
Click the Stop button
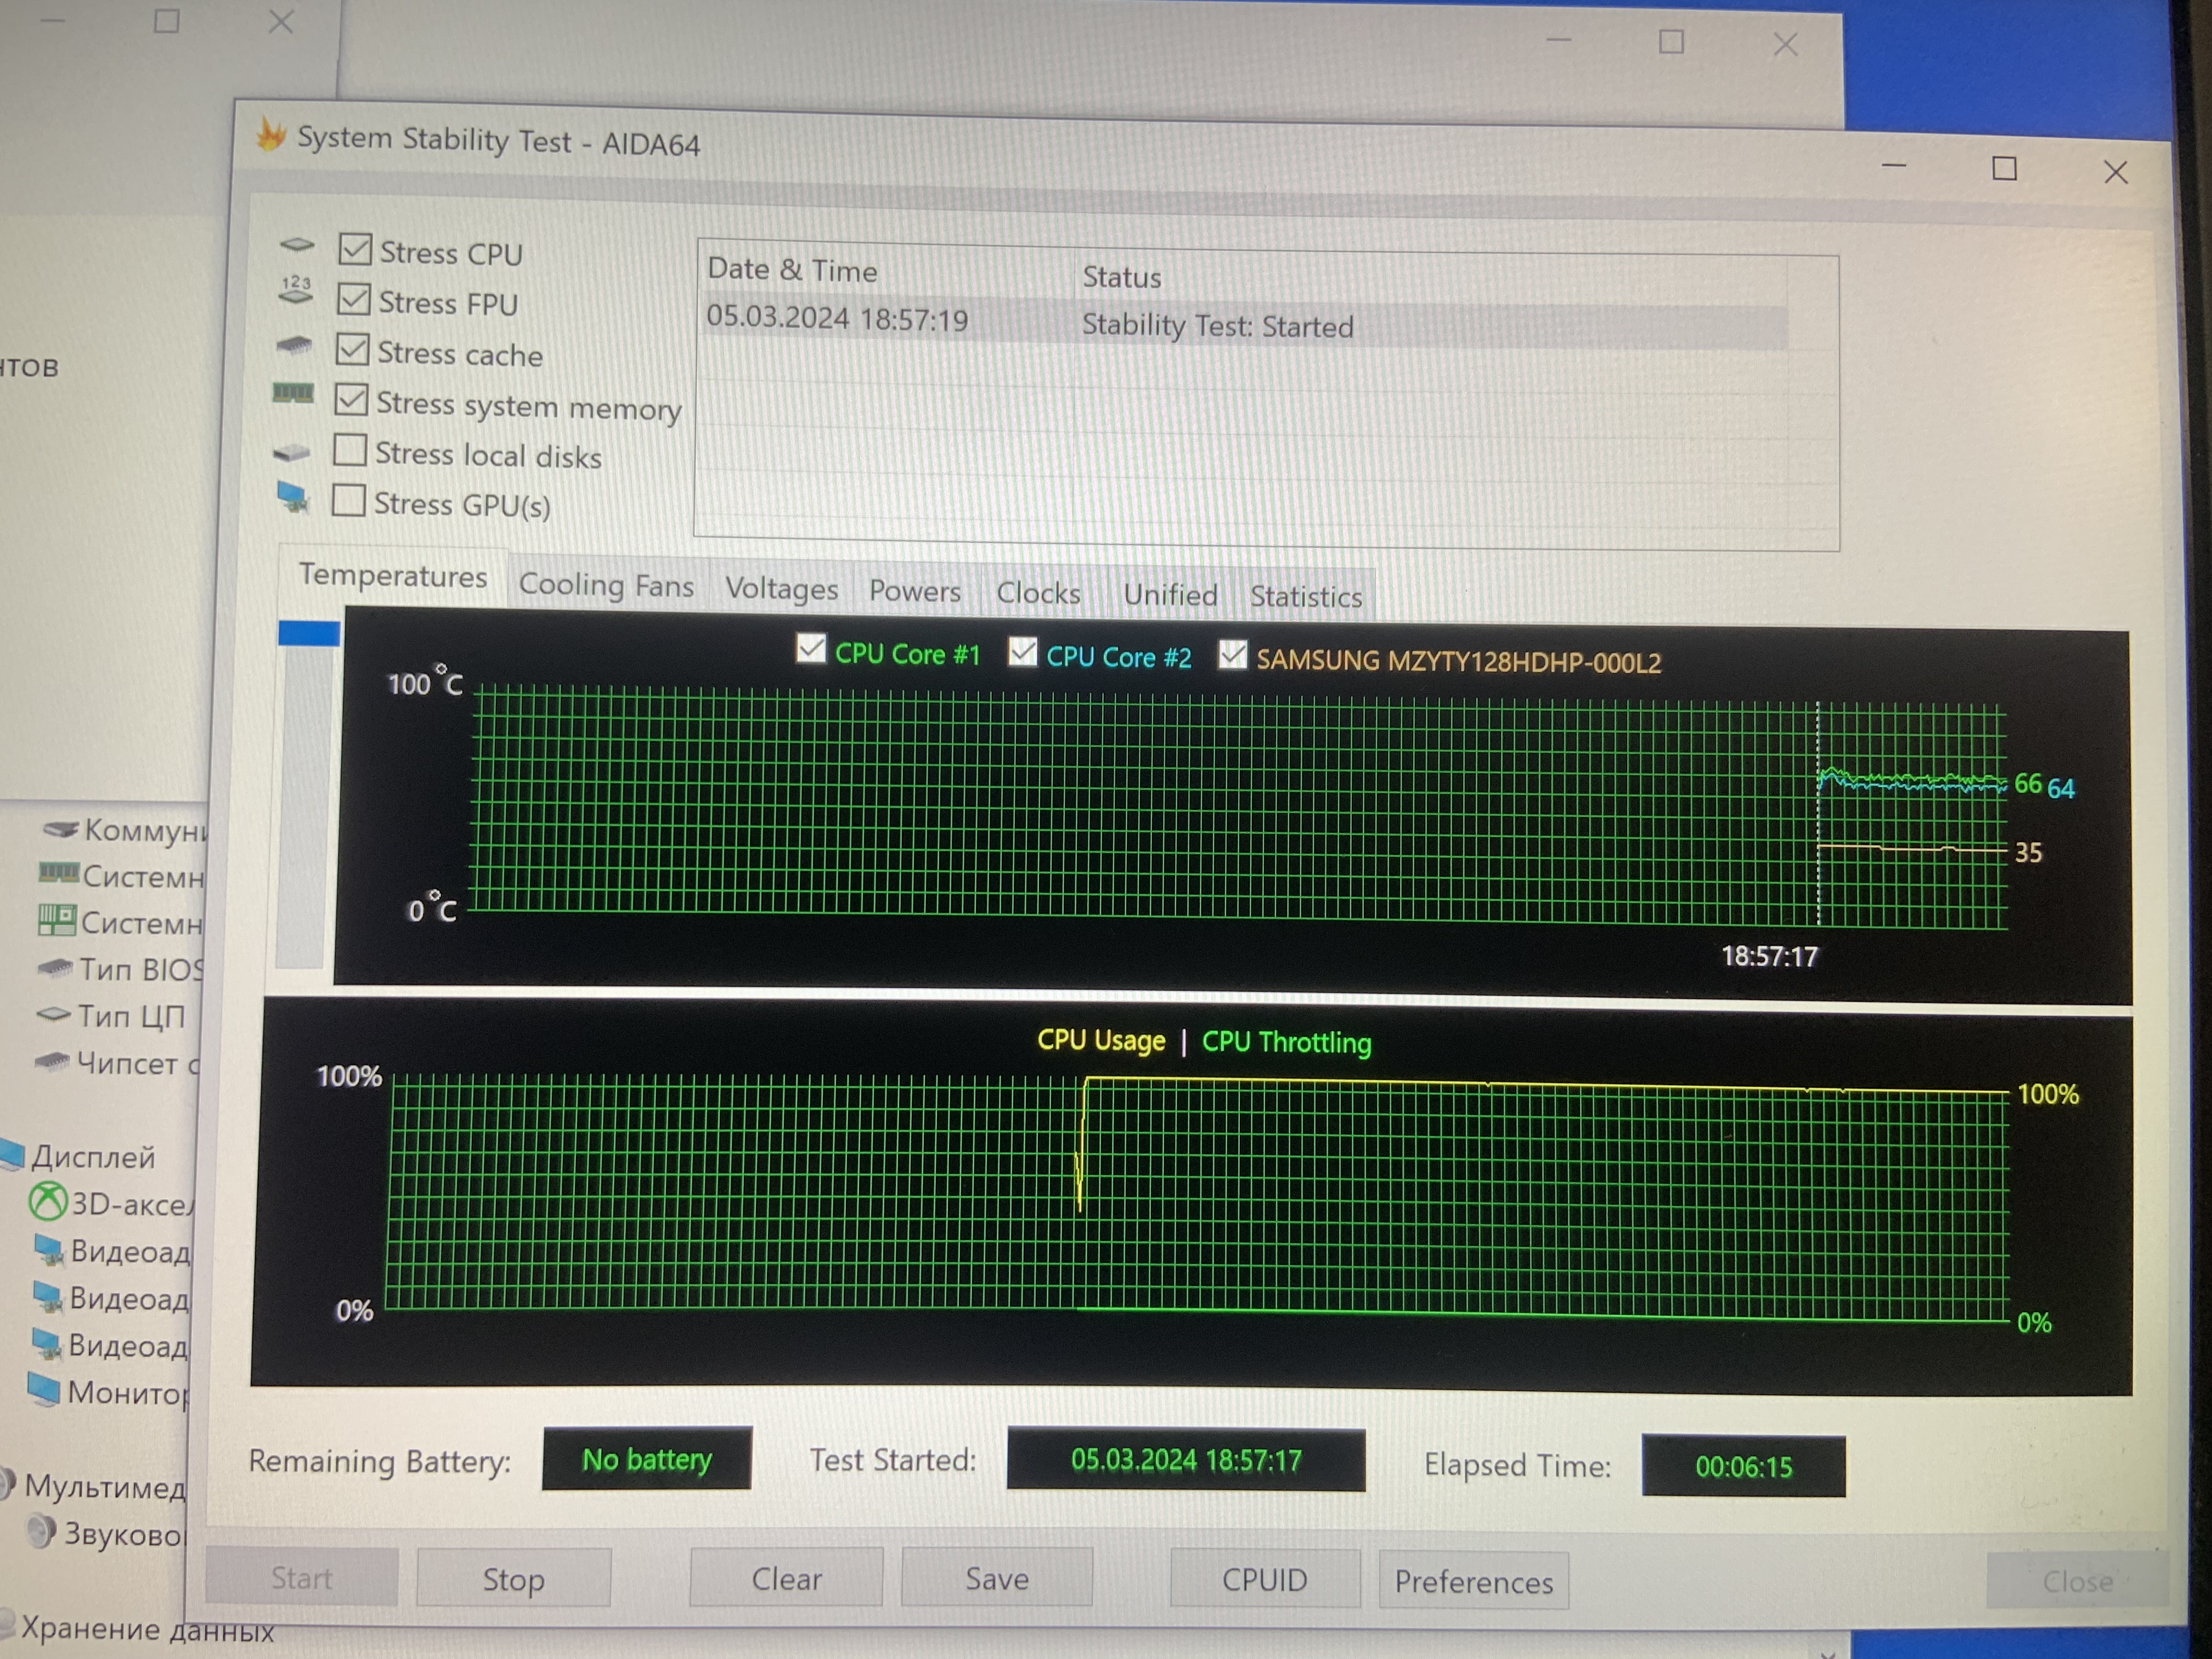513,1578
